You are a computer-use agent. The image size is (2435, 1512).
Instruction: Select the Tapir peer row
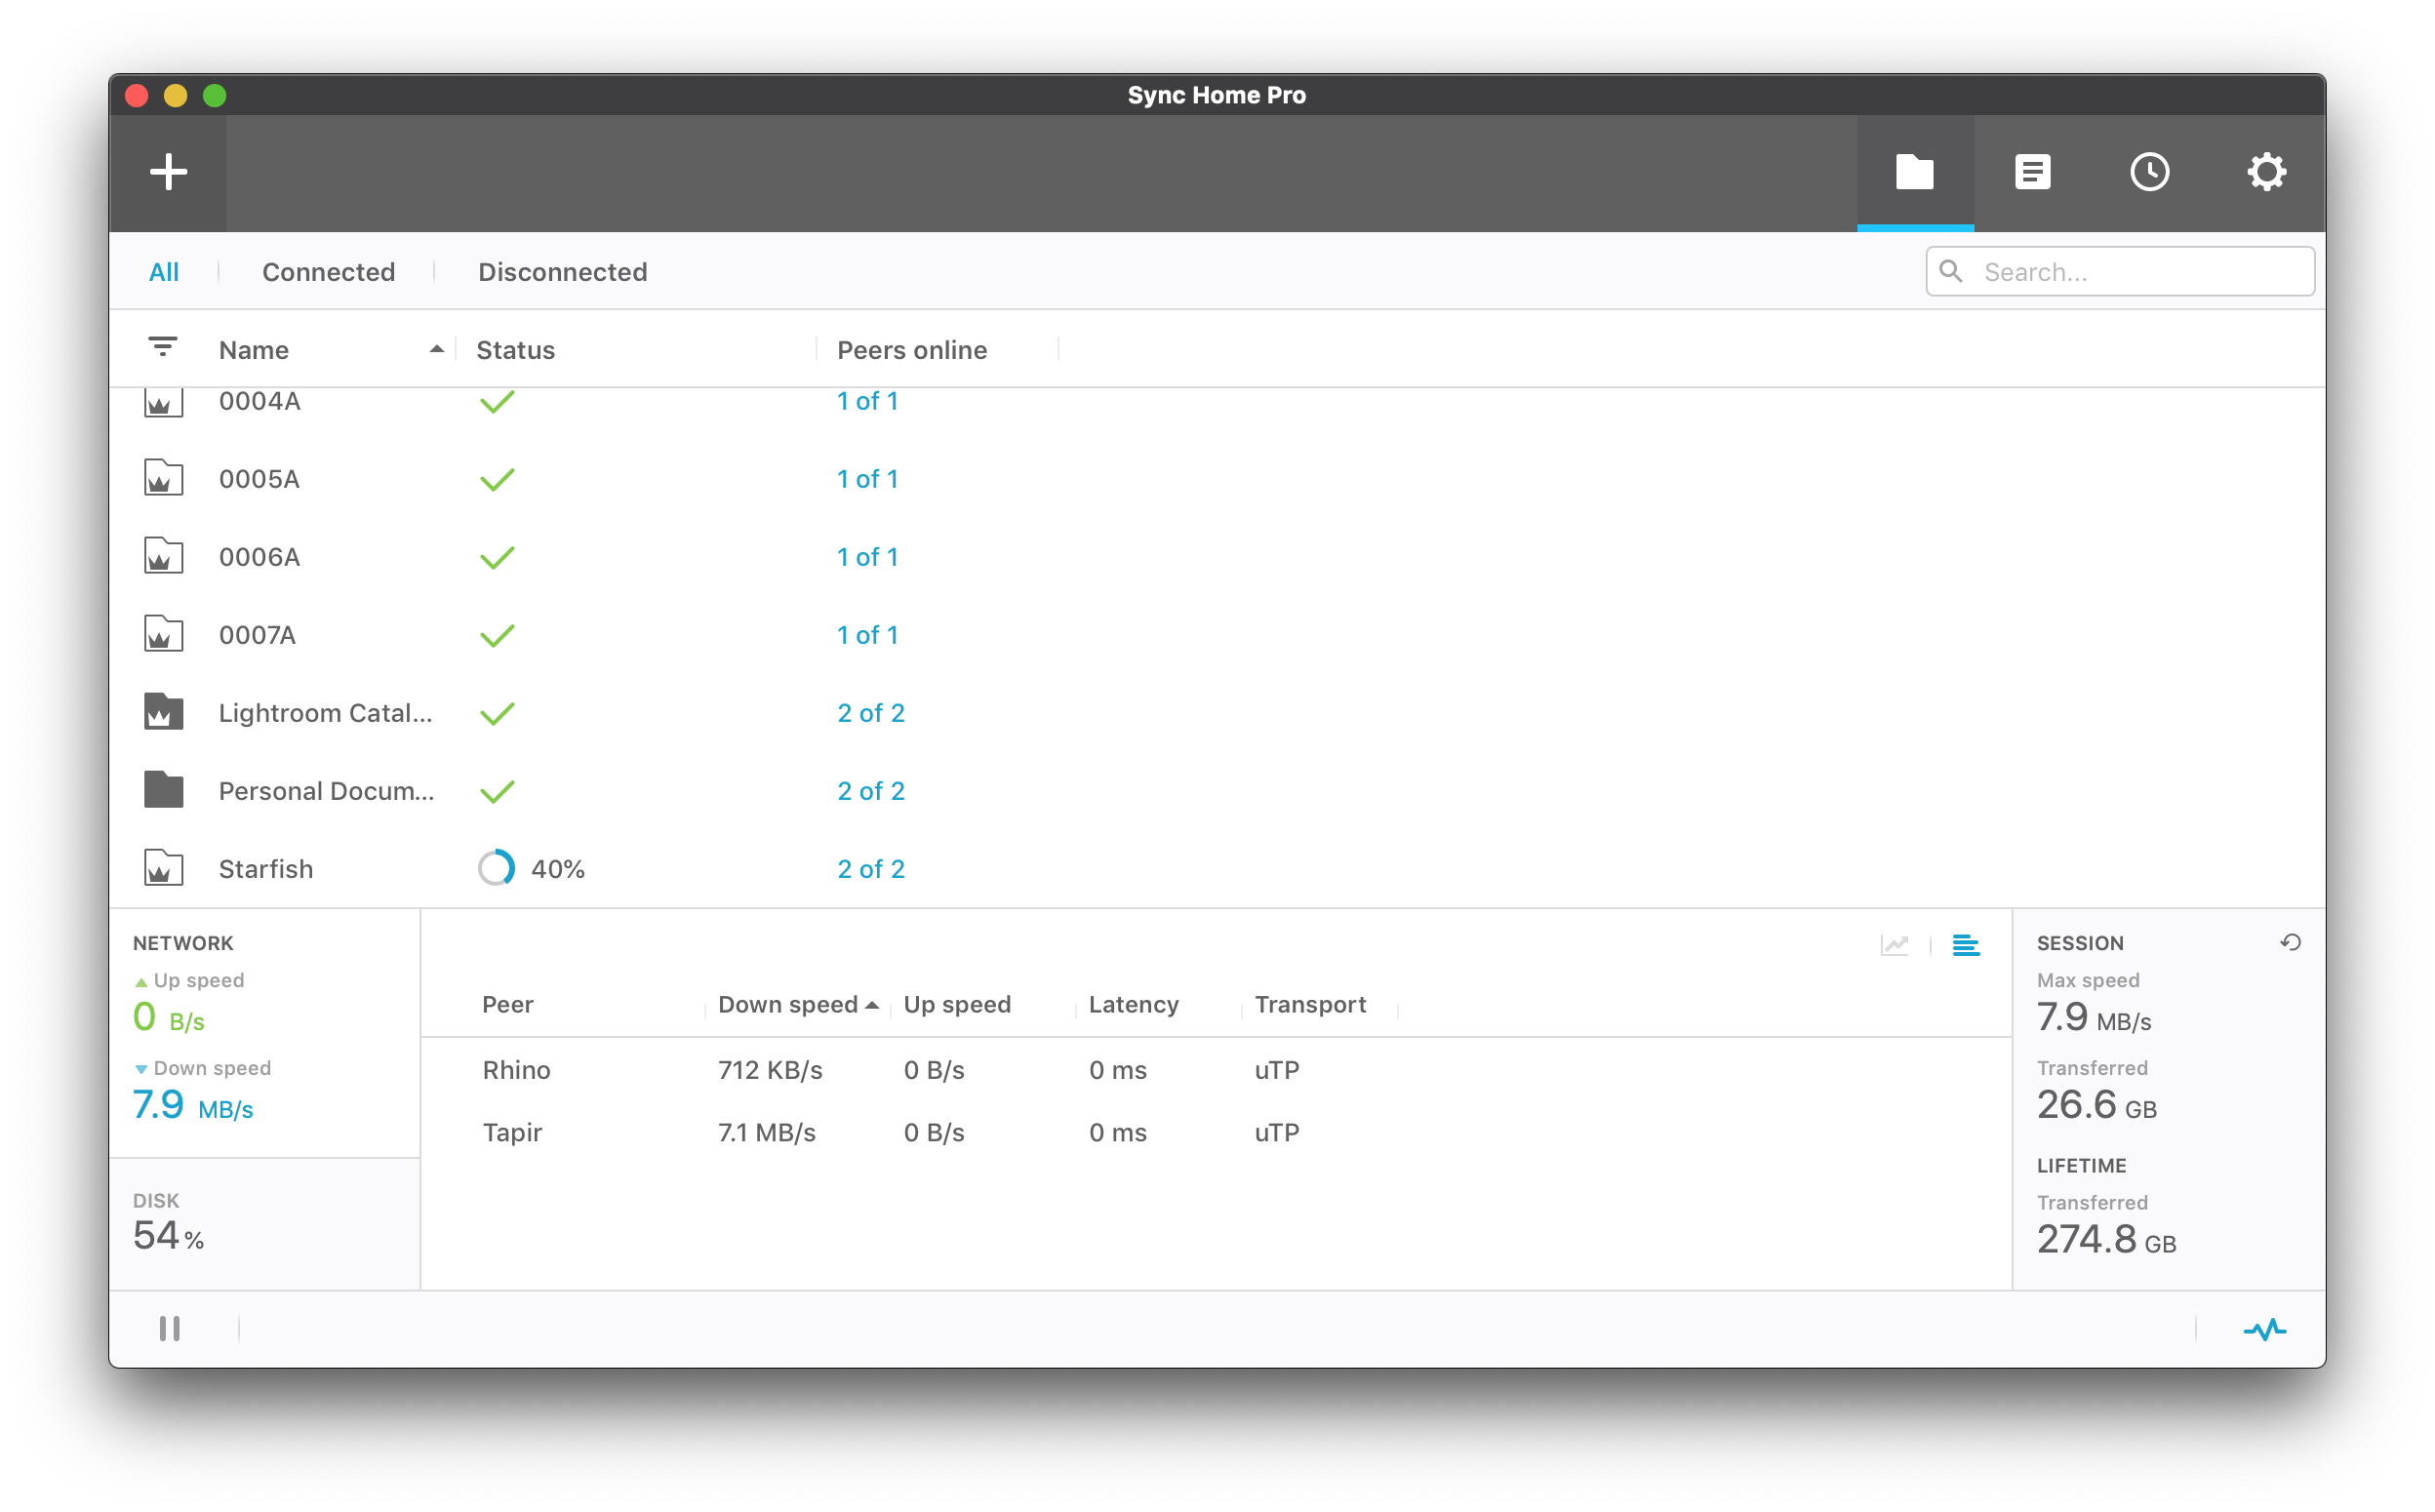click(x=1216, y=1133)
